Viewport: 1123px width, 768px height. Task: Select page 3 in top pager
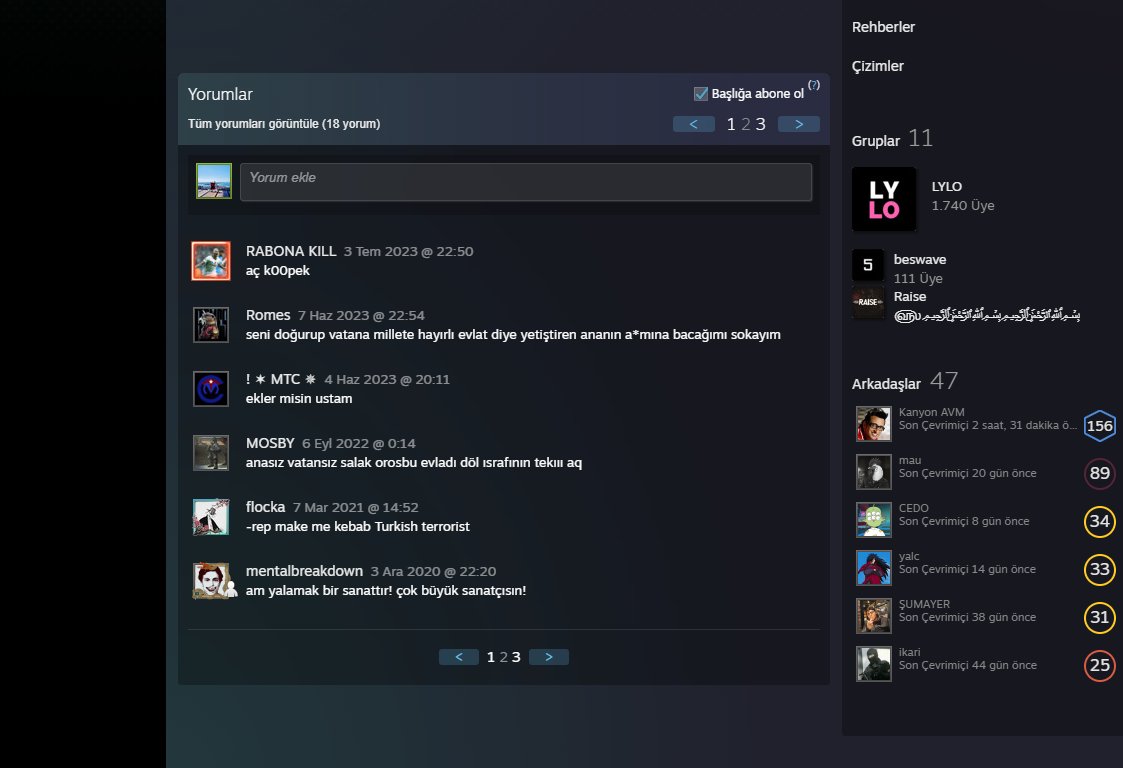click(761, 125)
